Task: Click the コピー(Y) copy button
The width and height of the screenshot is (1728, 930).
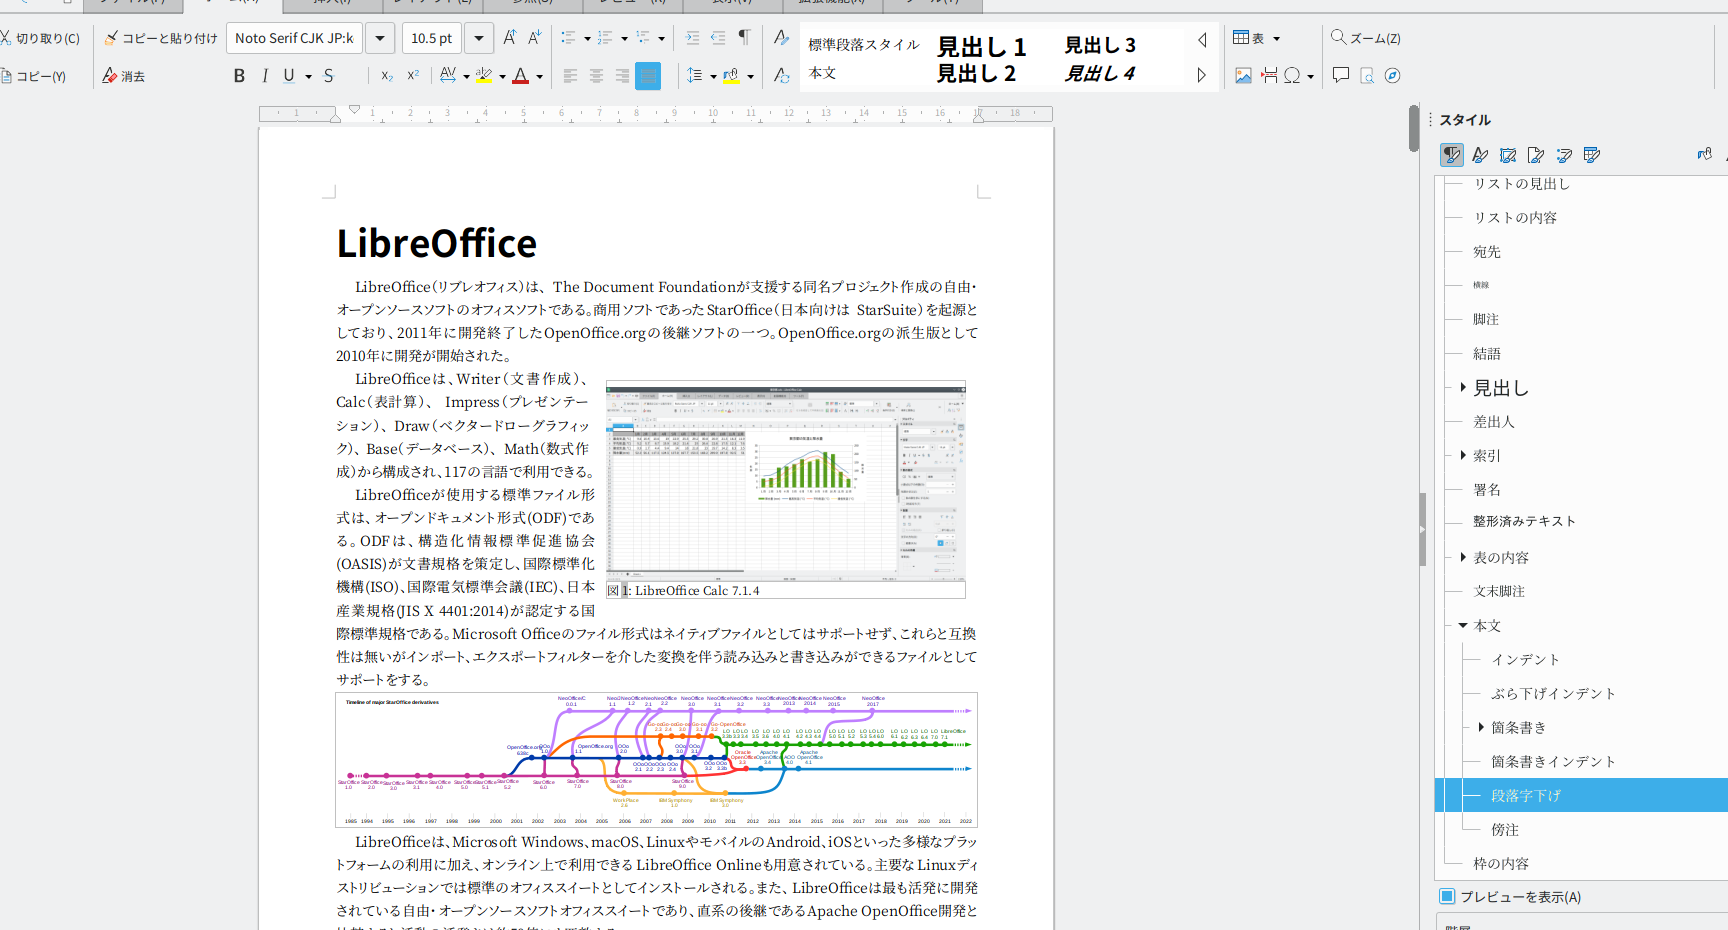Action: tap(33, 76)
